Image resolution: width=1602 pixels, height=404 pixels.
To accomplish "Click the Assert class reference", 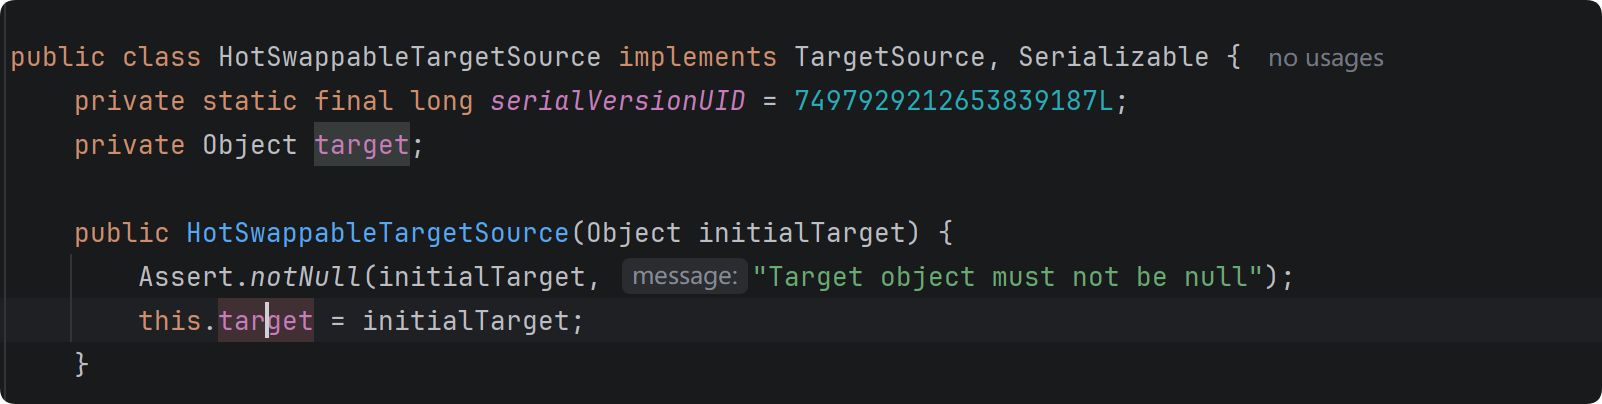I will 186,277.
